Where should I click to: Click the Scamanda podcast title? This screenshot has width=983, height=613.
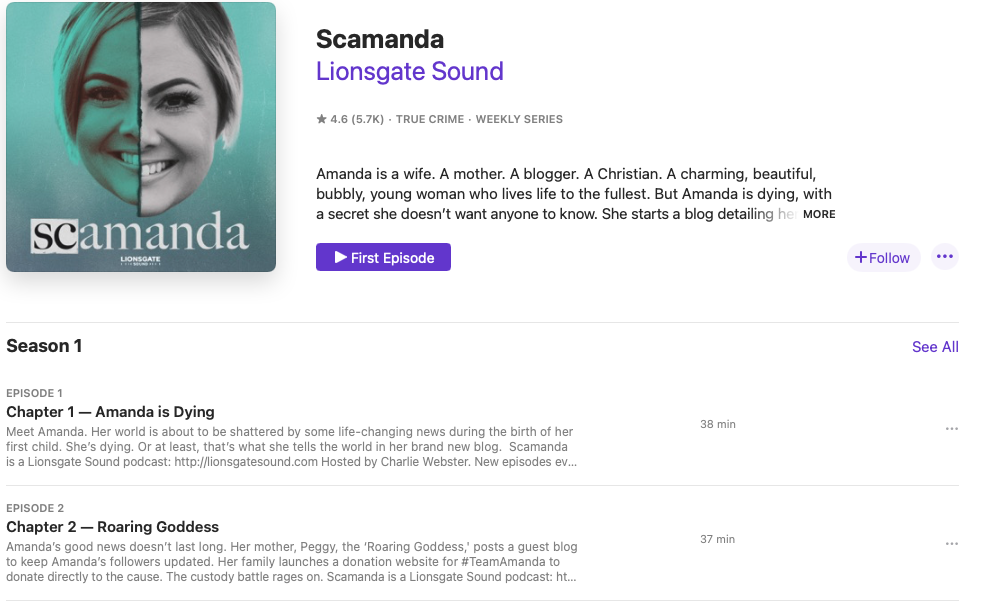click(x=380, y=39)
